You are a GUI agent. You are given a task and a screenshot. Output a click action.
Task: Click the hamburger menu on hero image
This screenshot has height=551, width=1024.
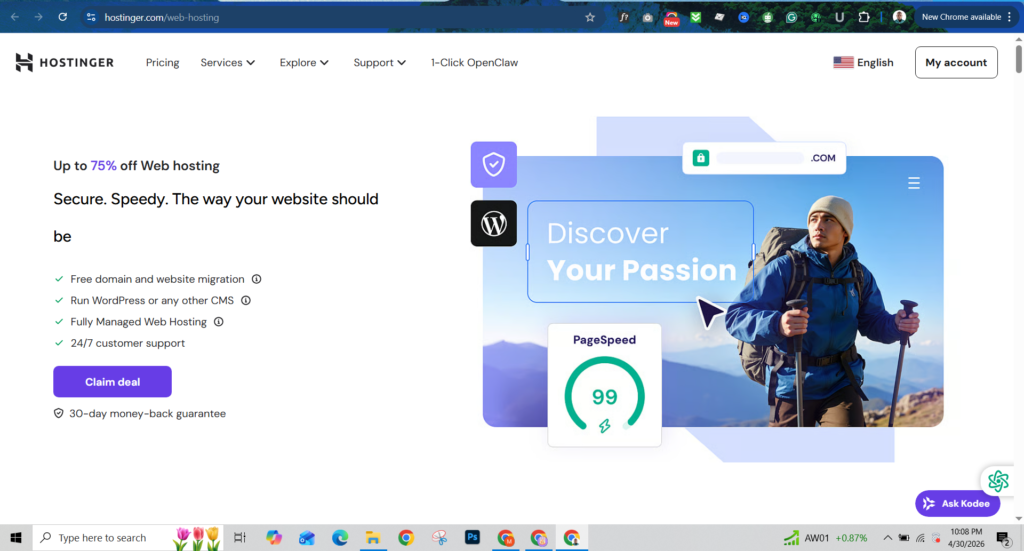(914, 183)
